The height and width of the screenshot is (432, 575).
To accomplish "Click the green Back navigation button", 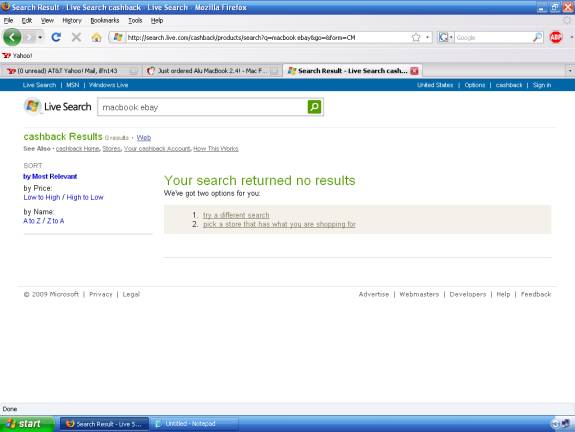I will [x=12, y=37].
